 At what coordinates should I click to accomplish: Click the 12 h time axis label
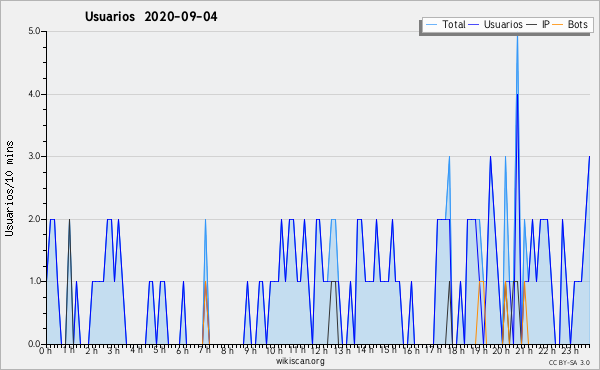(x=319, y=350)
